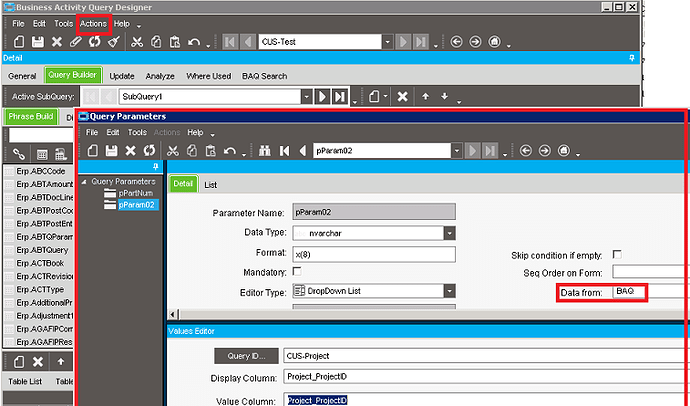Go to next subquery using the play arrow
The height and width of the screenshot is (406, 690).
[323, 96]
